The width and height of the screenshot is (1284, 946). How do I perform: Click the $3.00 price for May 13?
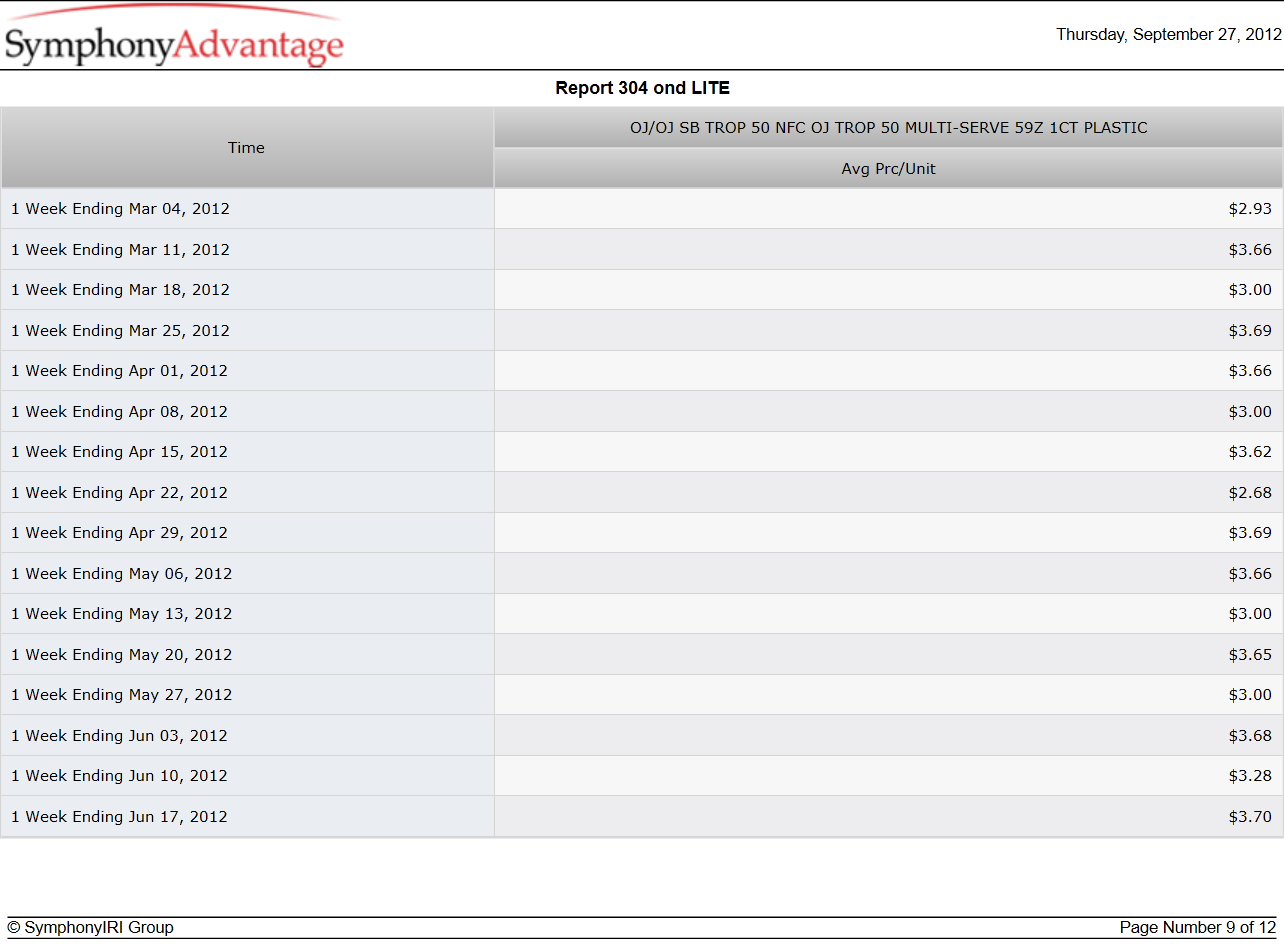[1250, 614]
